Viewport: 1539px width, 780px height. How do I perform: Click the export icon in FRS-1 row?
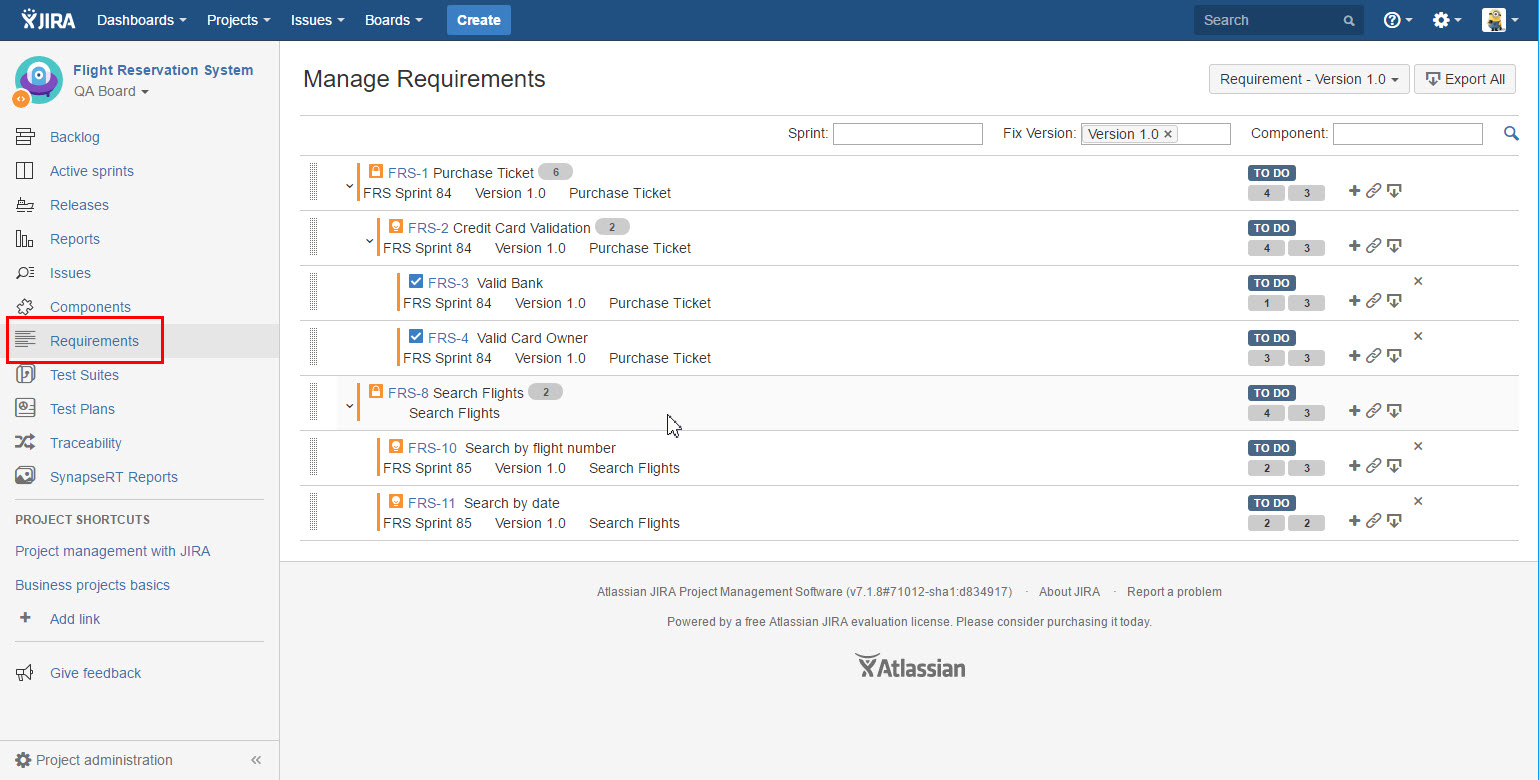pyautogui.click(x=1394, y=191)
